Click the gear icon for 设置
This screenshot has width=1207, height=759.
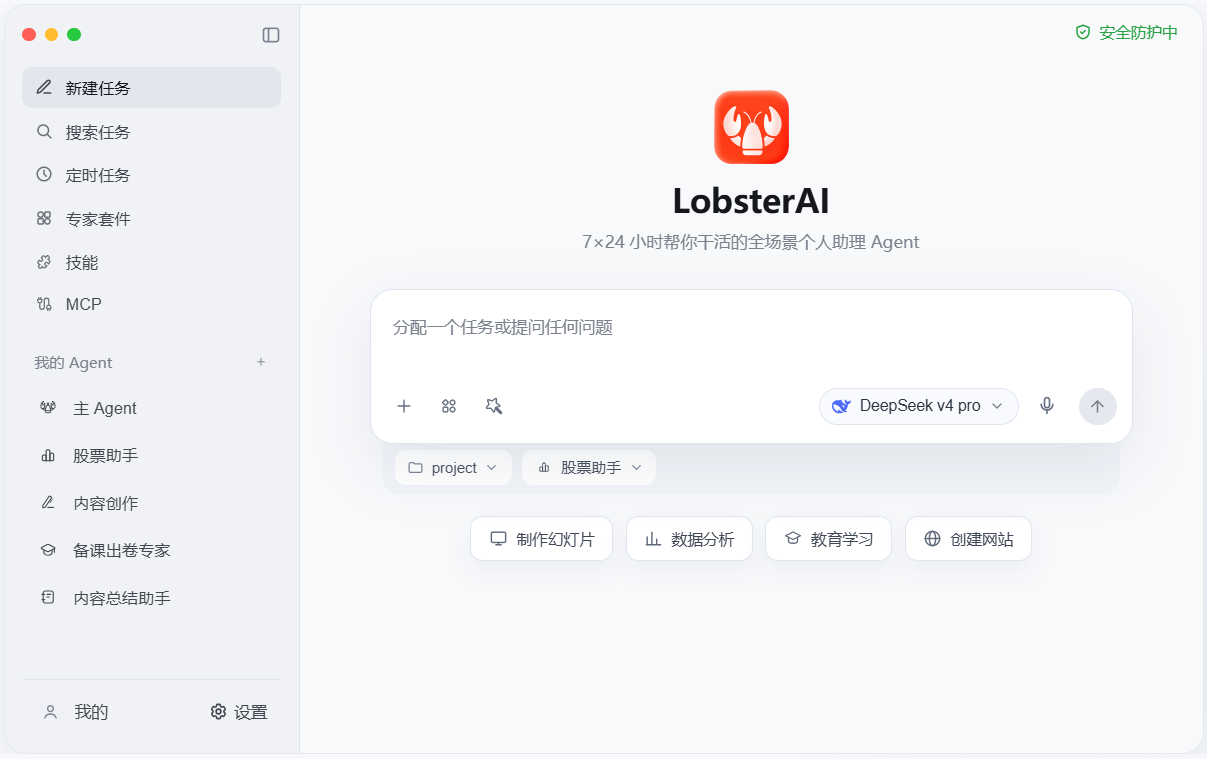[x=218, y=712]
